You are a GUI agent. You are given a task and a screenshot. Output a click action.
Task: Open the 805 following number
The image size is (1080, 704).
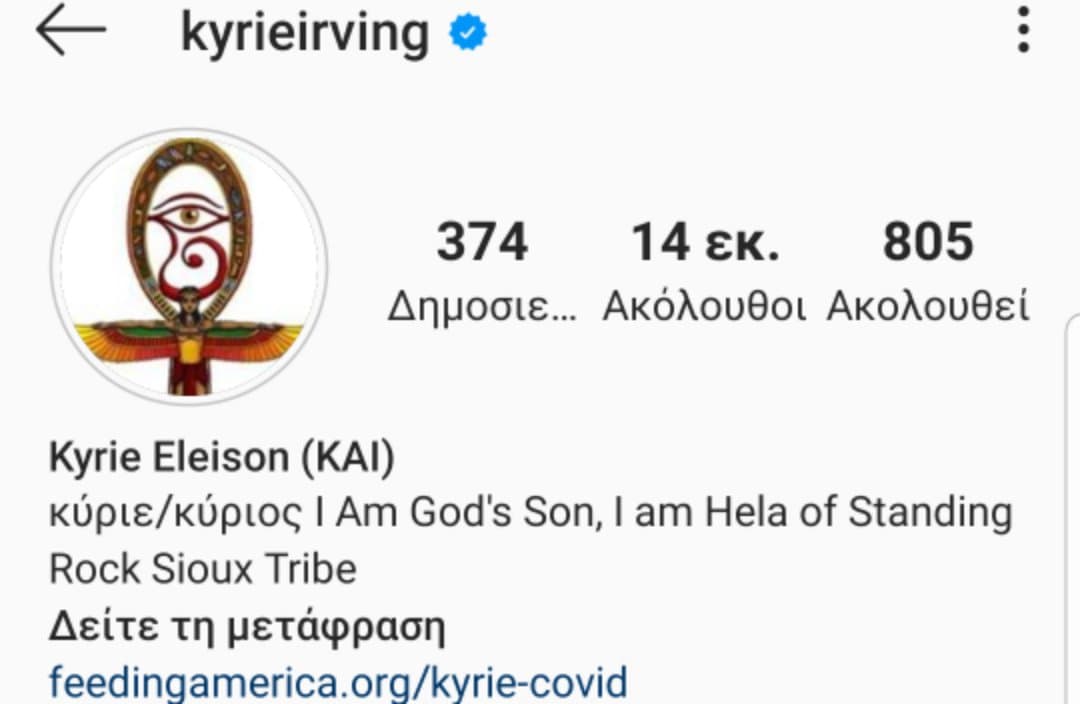[x=928, y=242]
